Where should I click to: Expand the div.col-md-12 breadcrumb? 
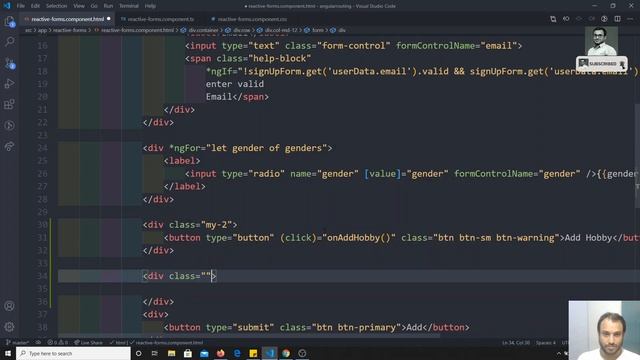278,30
